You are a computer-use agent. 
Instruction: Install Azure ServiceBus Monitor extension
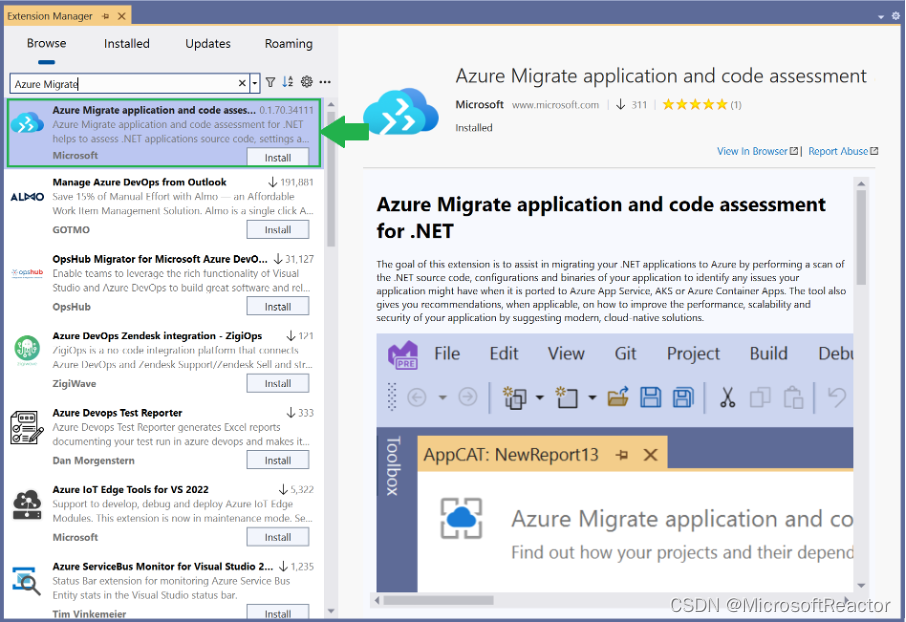click(x=278, y=613)
